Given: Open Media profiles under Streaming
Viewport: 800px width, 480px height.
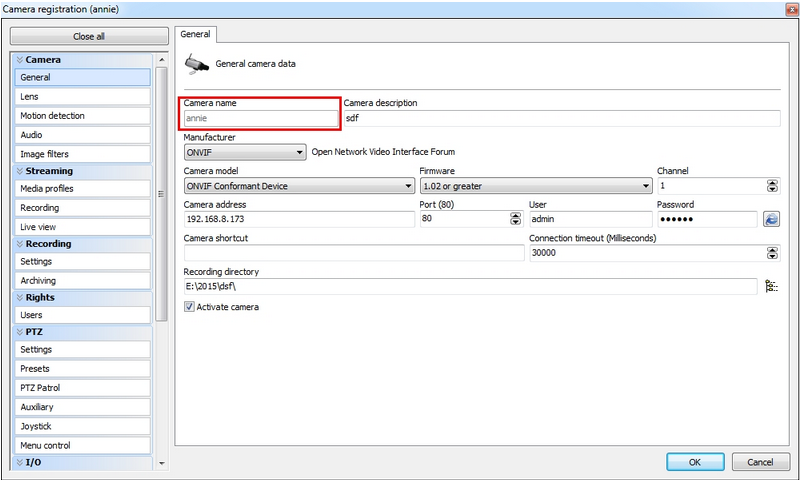Looking at the screenshot, I should click(x=83, y=189).
